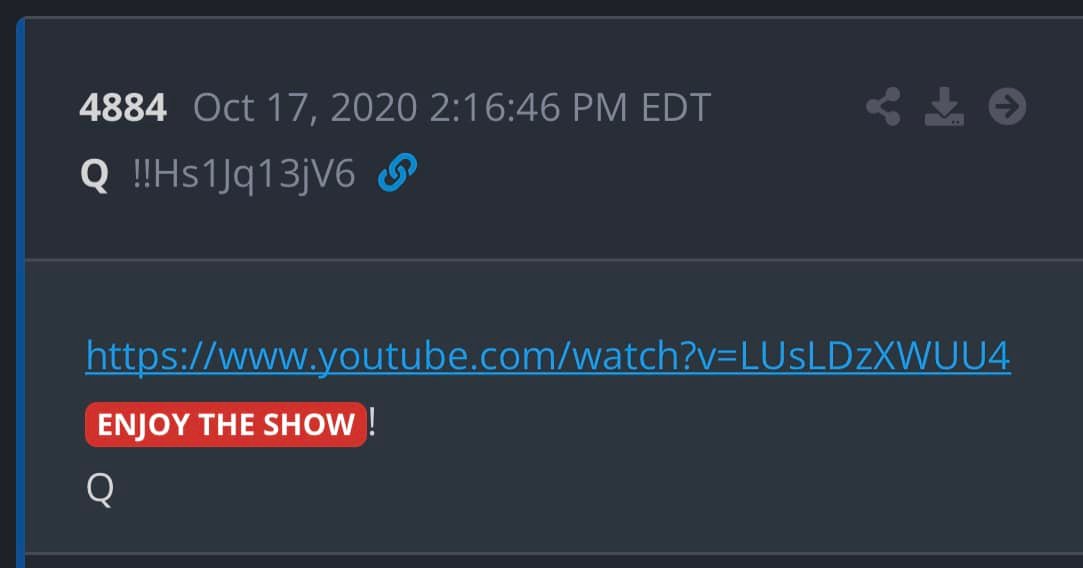The image size is (1083, 568).
Task: Click the 2:16:46 PM time text
Action: [x=528, y=108]
